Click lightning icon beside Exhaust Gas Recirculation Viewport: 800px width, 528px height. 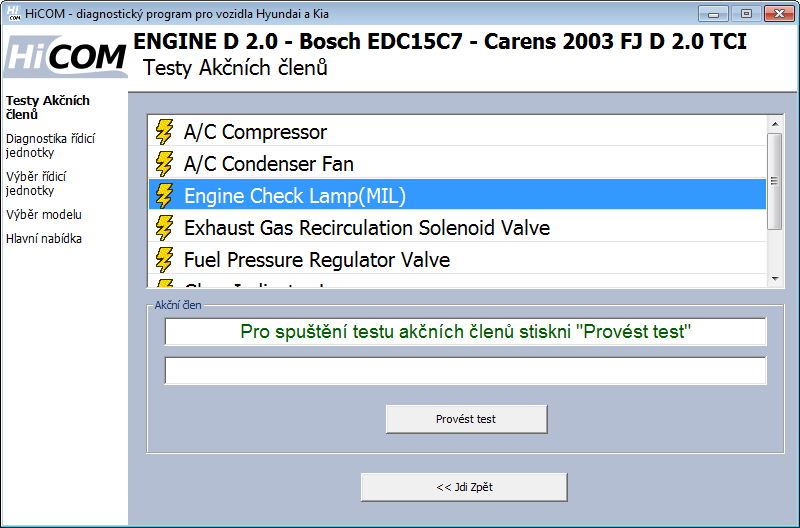pos(163,228)
